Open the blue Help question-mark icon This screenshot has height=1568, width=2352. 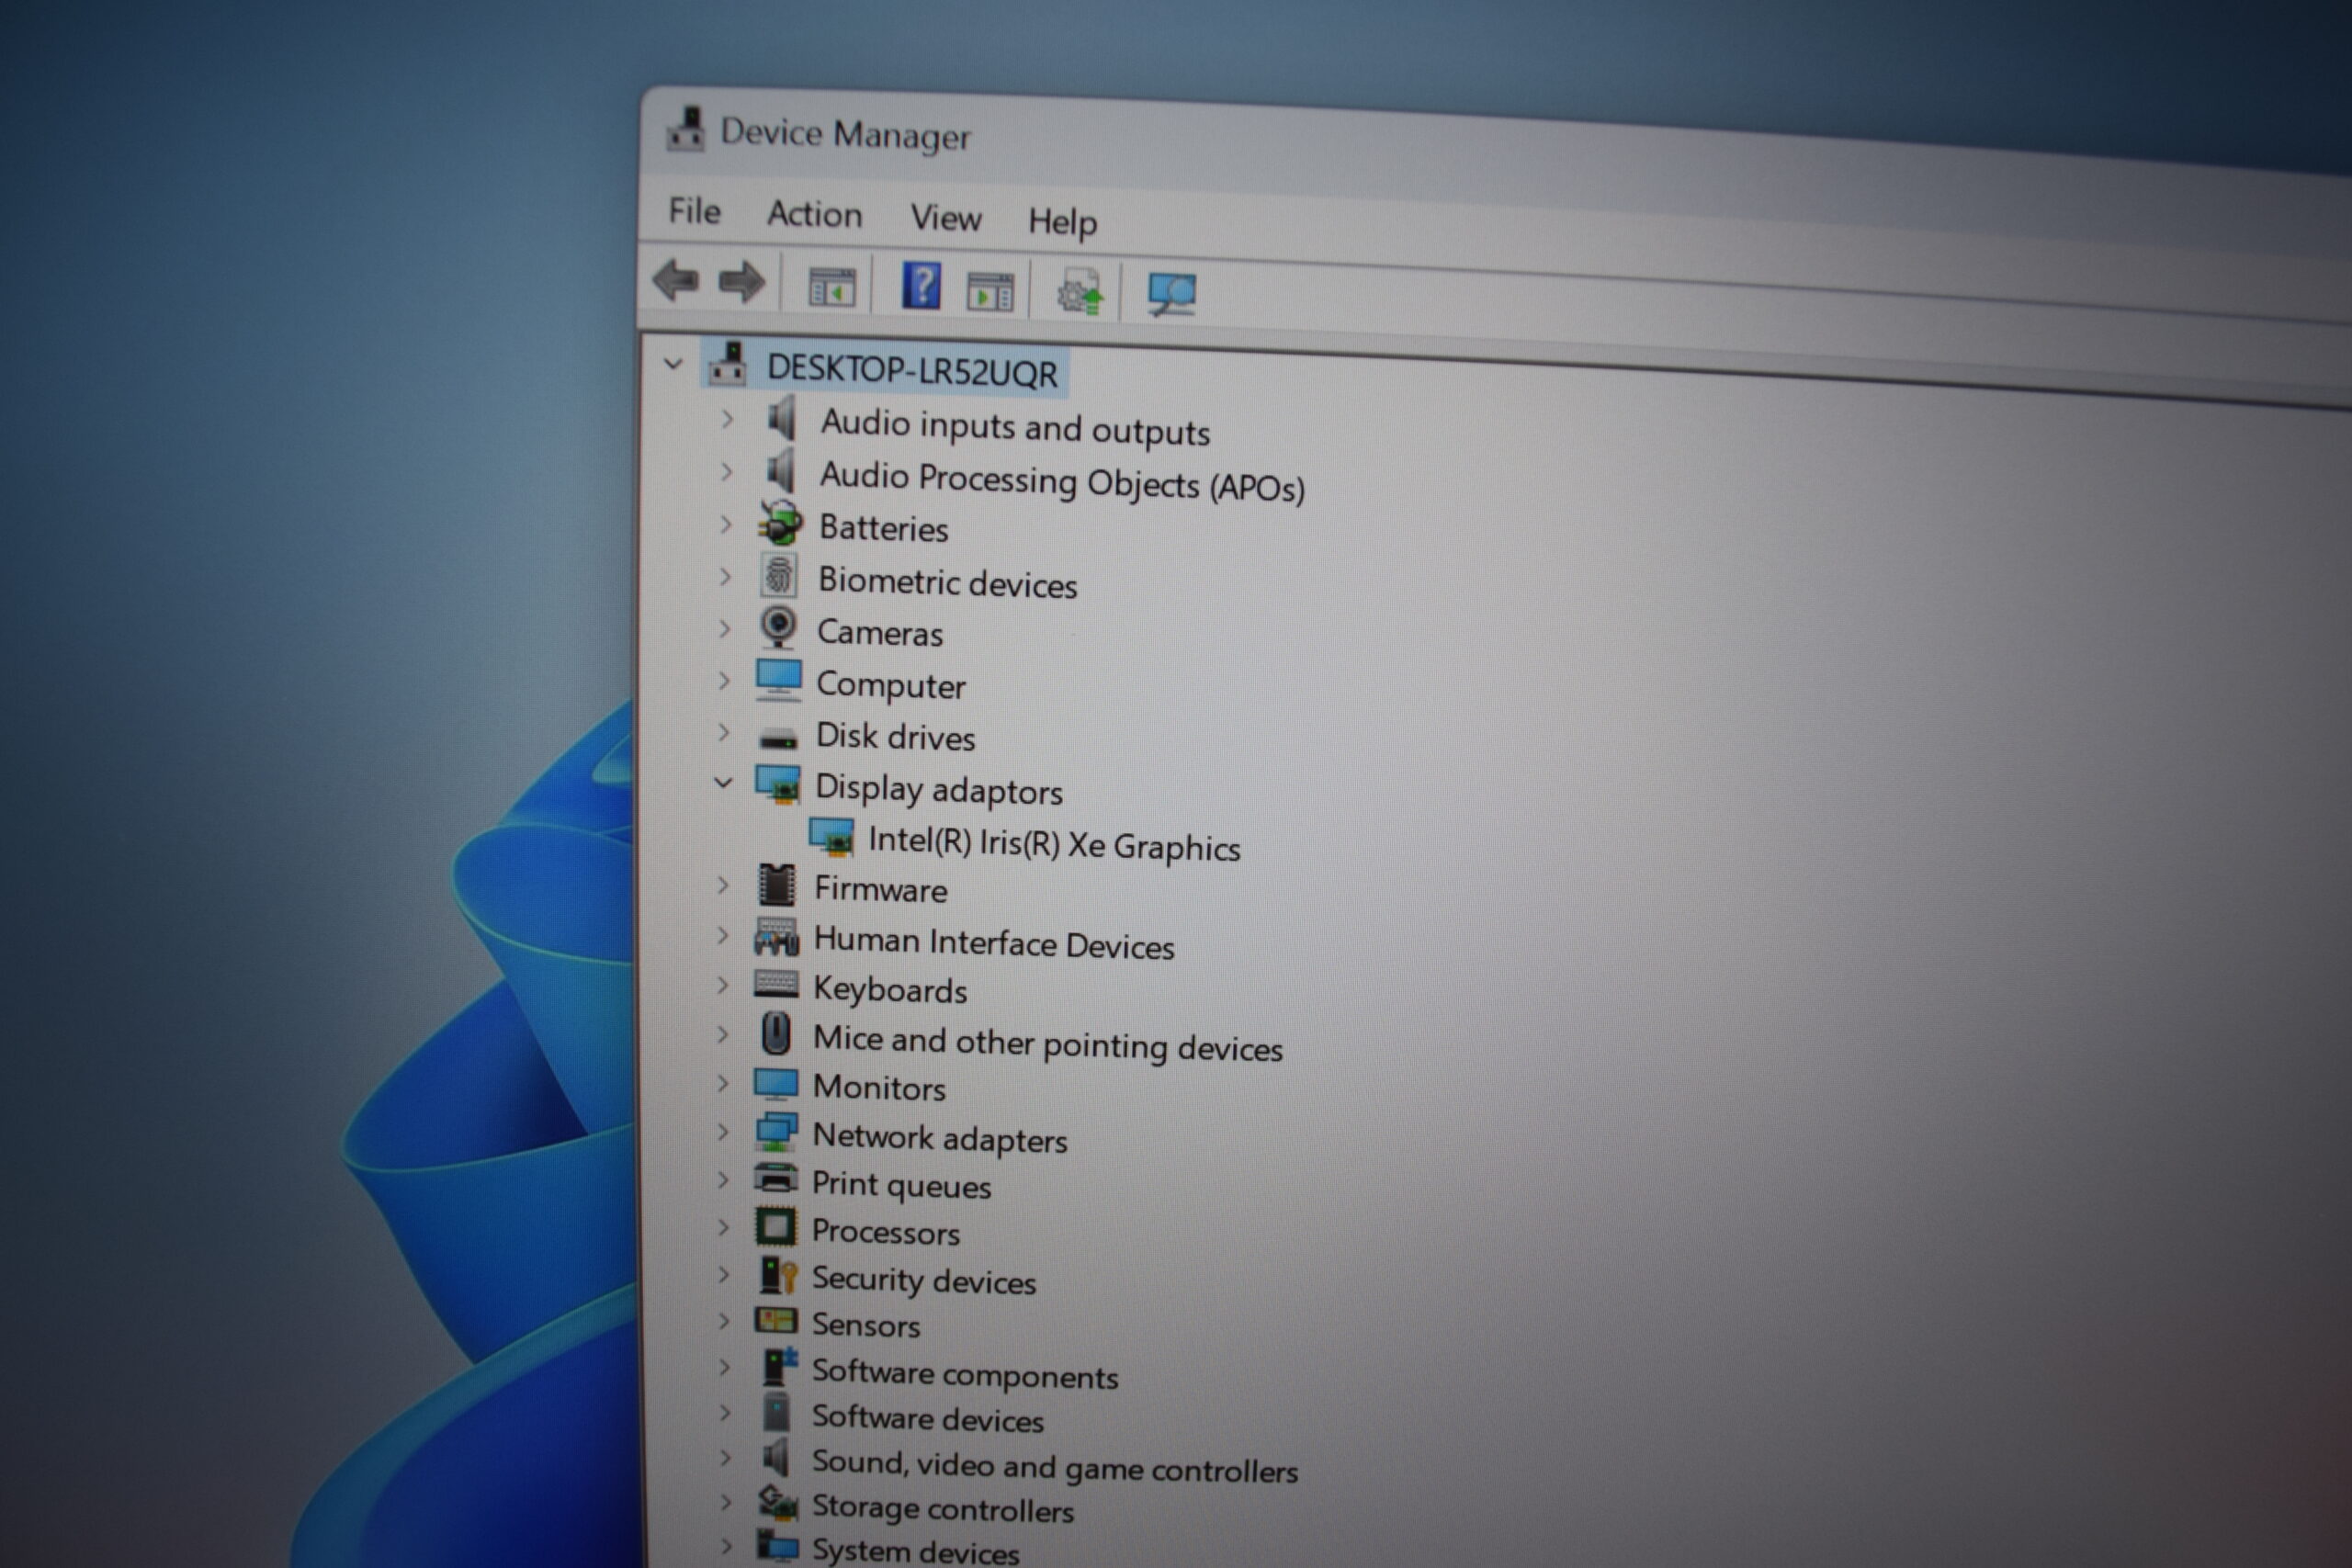pos(921,286)
